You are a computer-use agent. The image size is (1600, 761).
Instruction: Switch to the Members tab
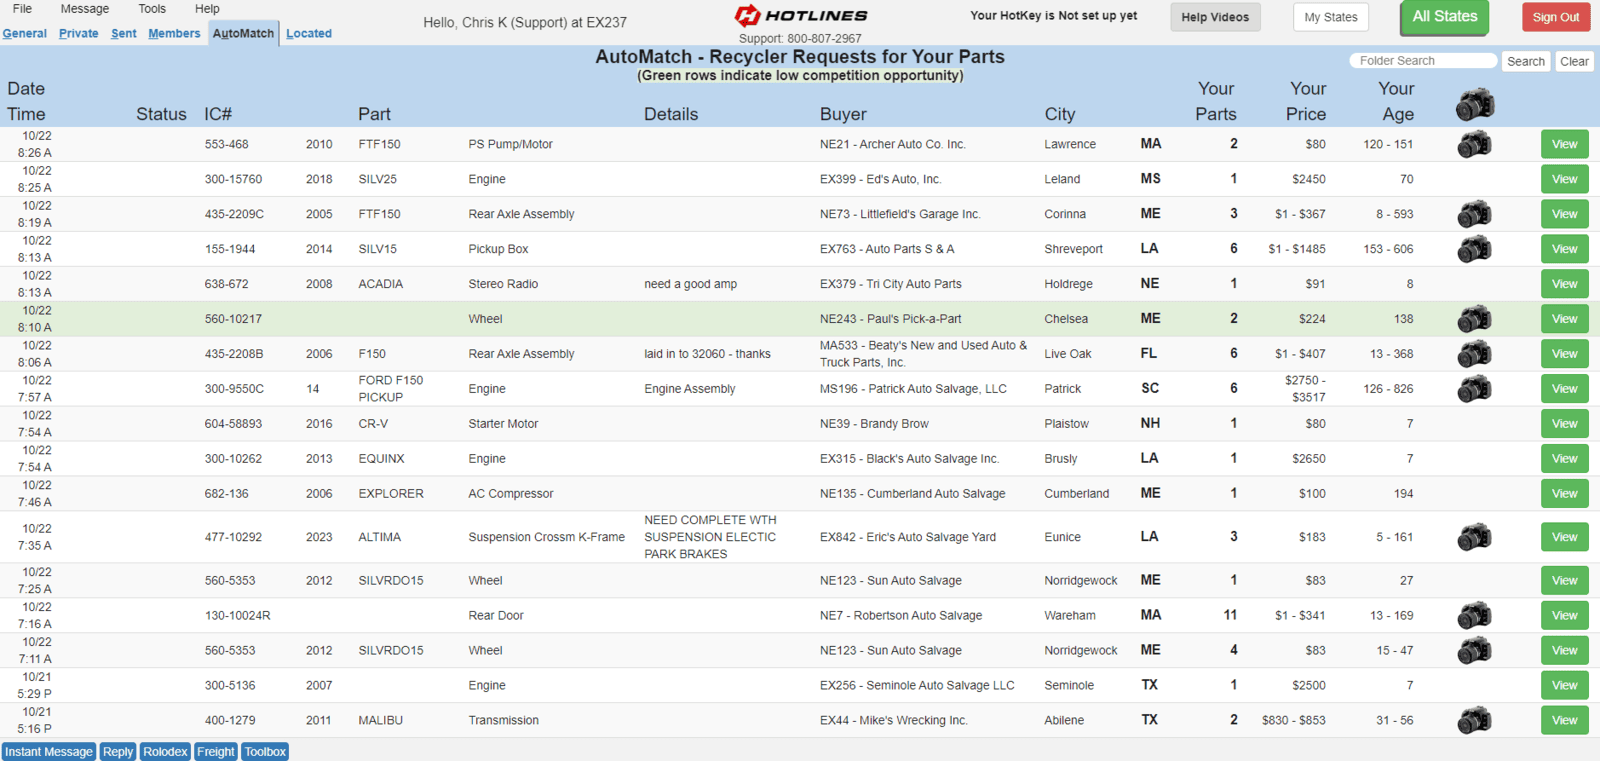(x=174, y=33)
